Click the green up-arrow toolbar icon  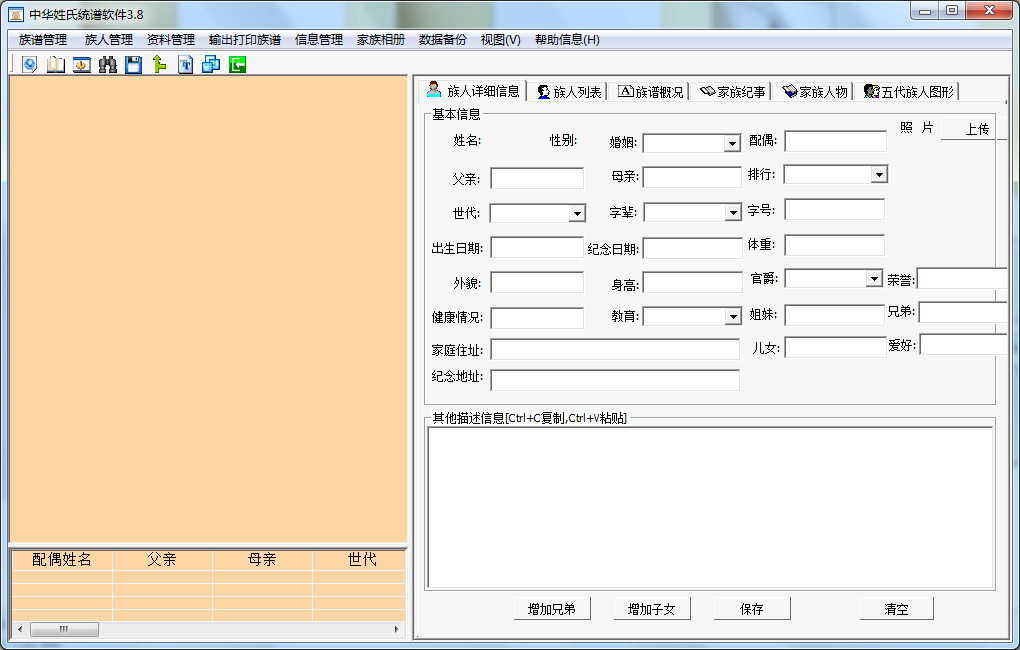click(x=159, y=64)
